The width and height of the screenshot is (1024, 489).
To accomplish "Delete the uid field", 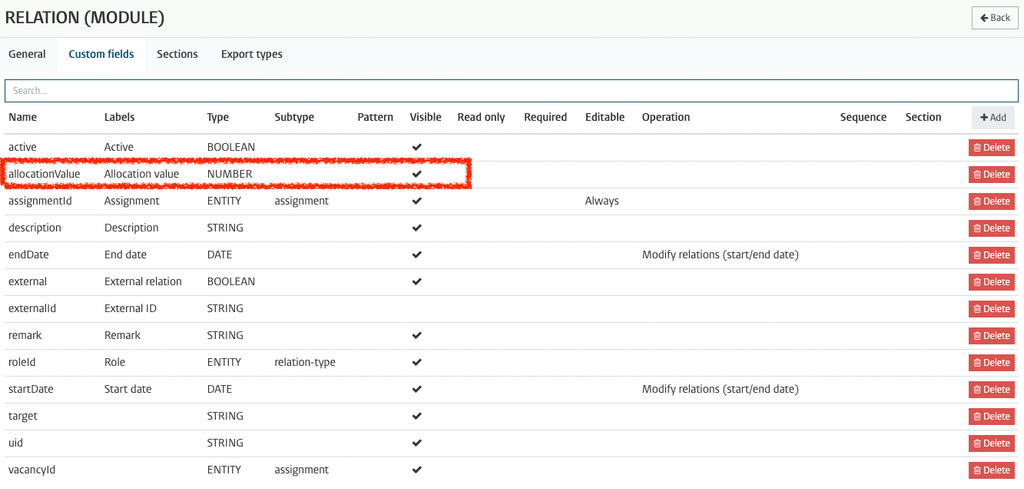I will pyautogui.click(x=991, y=443).
